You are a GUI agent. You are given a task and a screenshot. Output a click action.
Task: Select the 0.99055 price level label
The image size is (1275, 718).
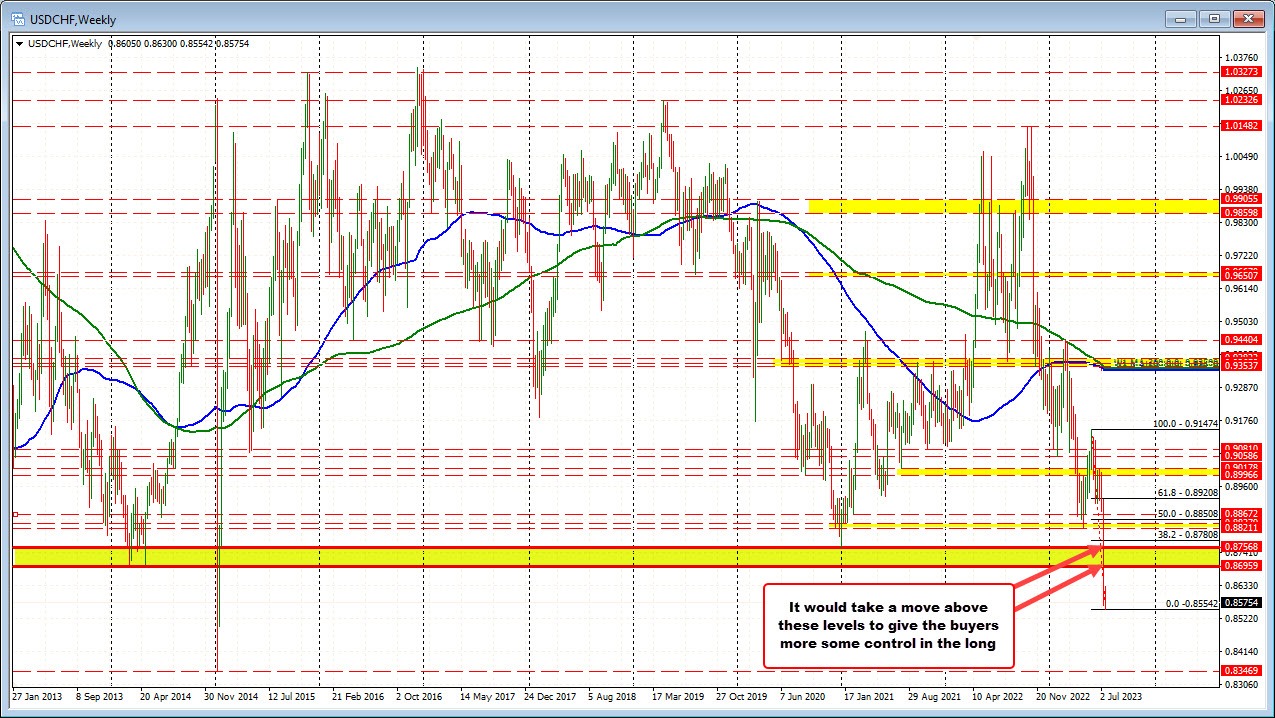(1243, 198)
